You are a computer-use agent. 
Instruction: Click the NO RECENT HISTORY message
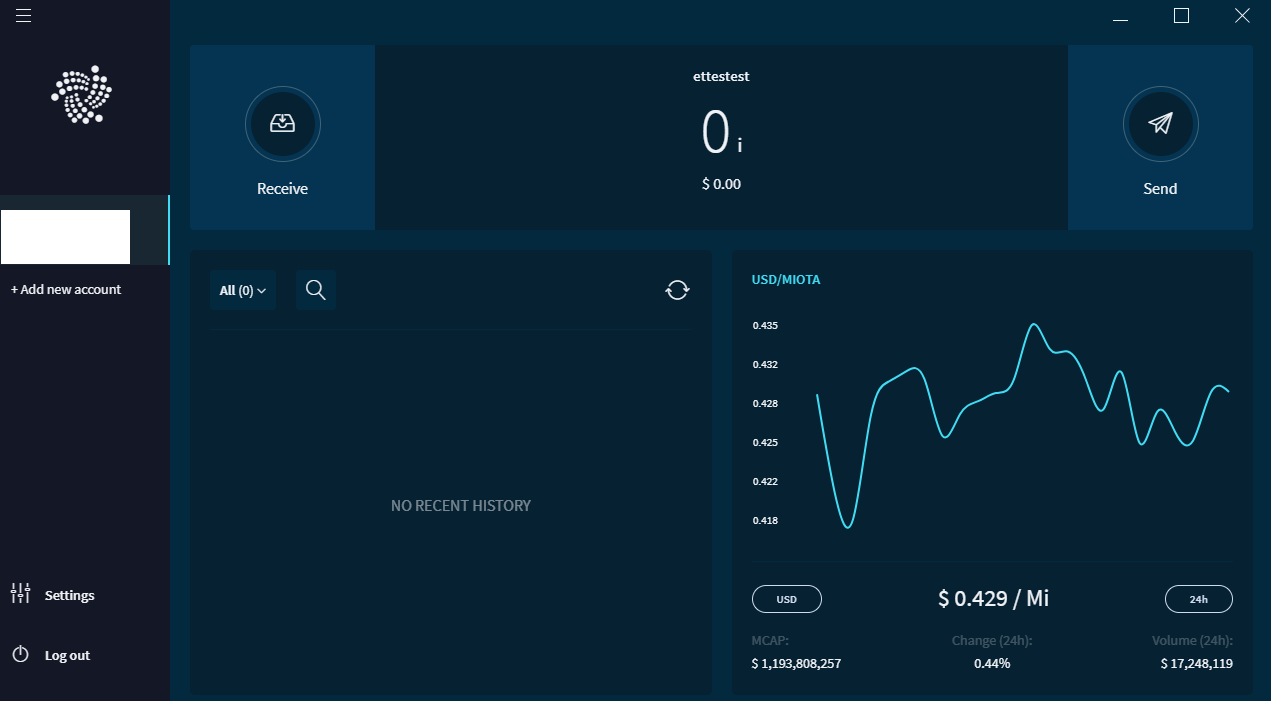pyautogui.click(x=461, y=506)
